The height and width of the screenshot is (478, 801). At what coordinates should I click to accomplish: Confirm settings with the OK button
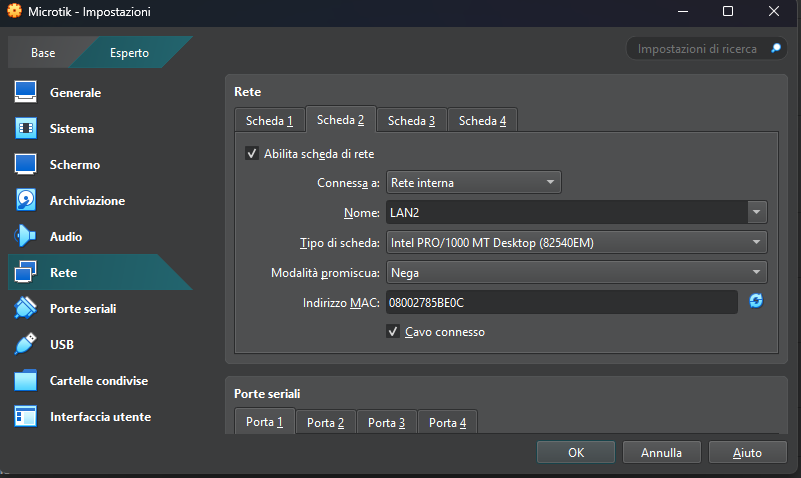tap(576, 452)
